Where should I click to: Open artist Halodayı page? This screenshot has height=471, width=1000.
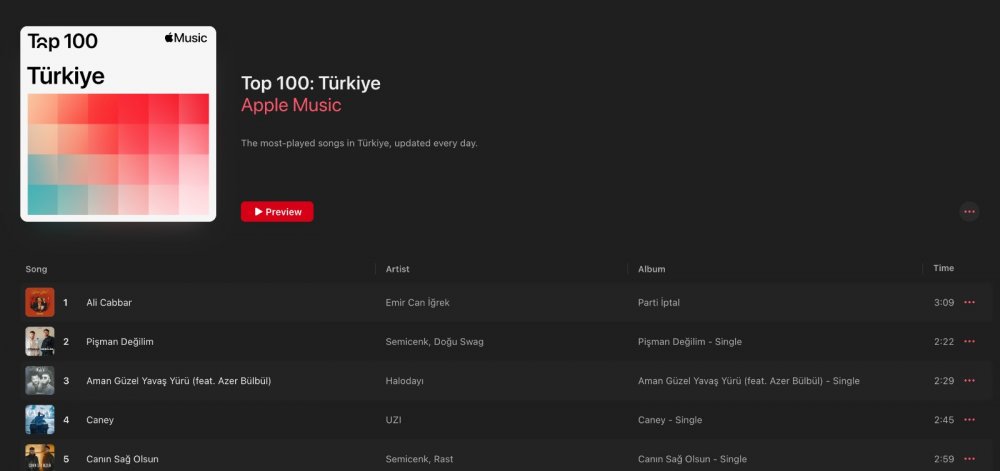click(408, 381)
